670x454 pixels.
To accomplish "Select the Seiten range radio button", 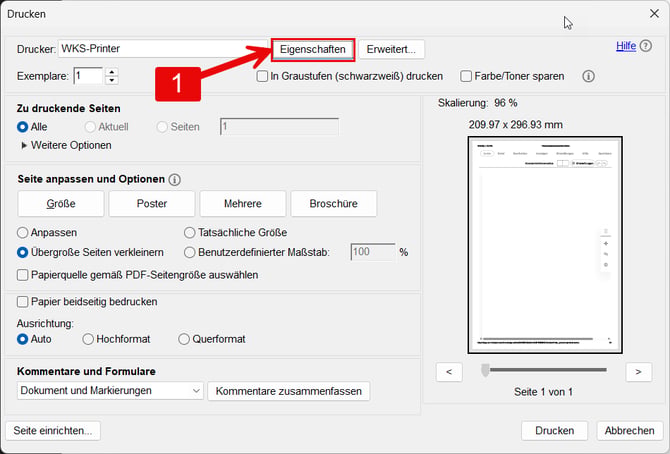I will (162, 127).
